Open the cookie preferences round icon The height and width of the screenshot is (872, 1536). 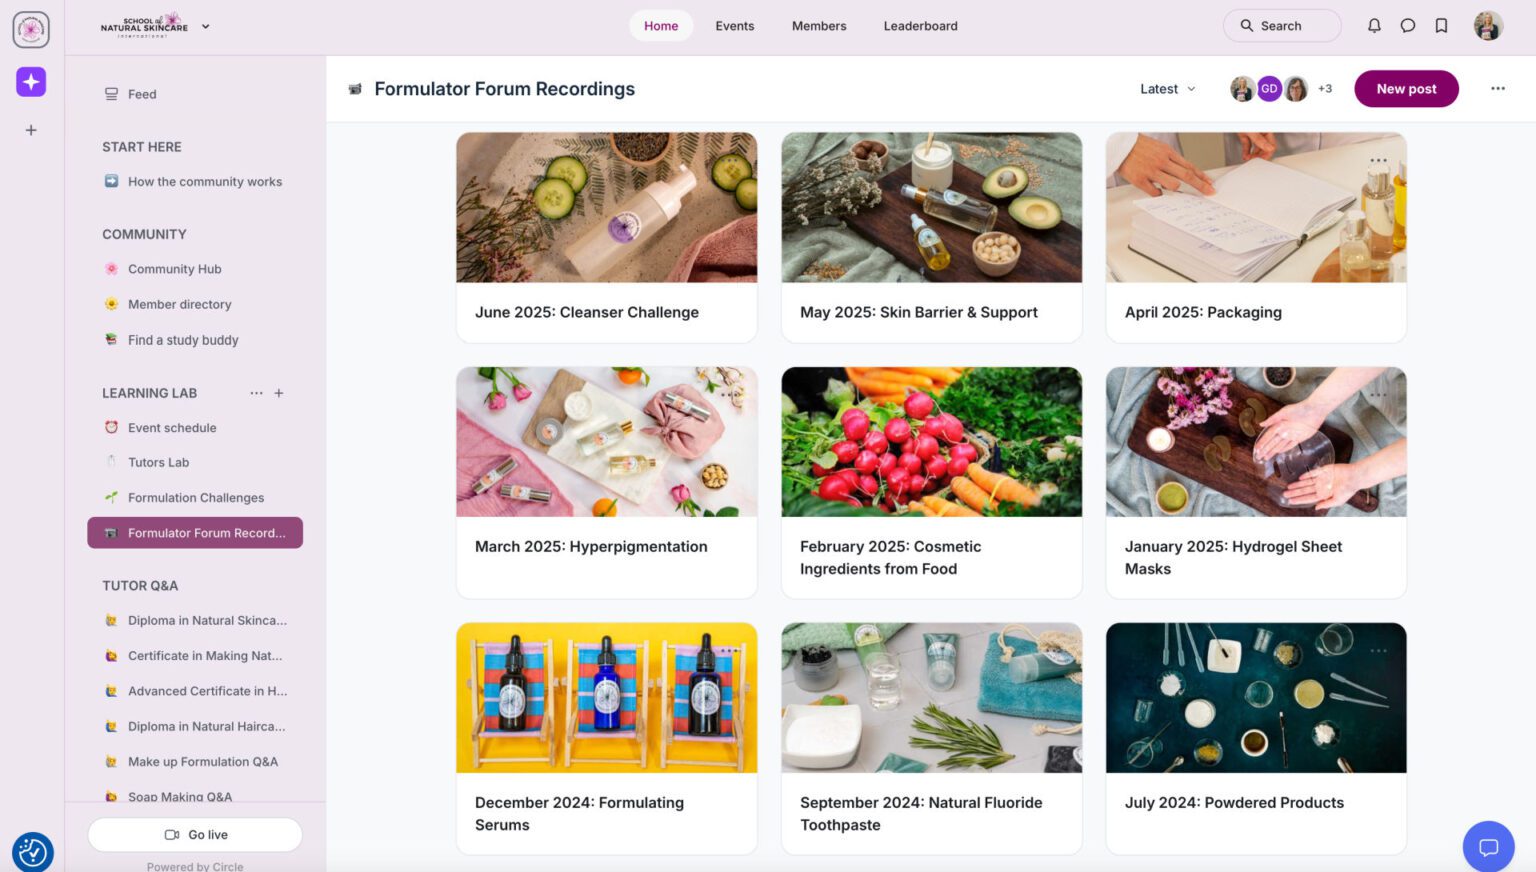[32, 852]
